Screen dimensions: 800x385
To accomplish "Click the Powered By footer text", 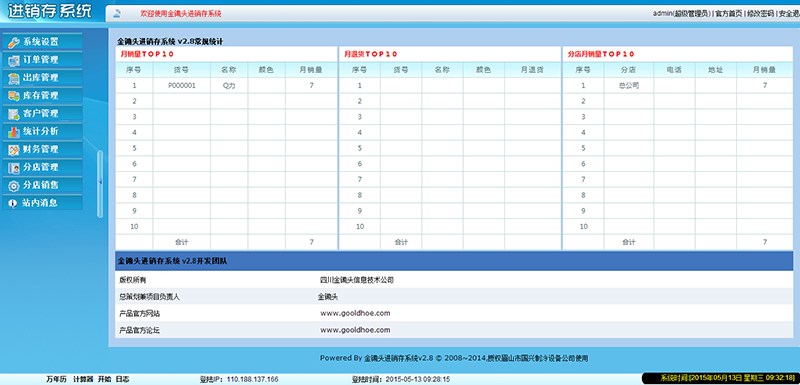I will tap(454, 358).
